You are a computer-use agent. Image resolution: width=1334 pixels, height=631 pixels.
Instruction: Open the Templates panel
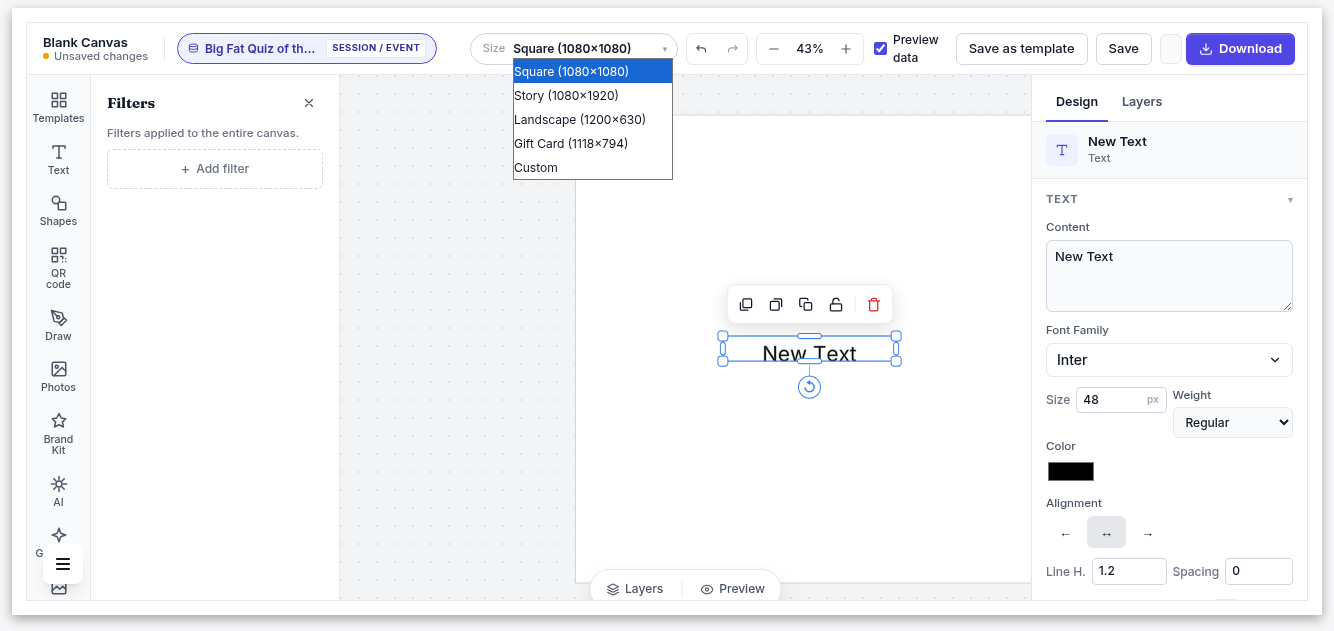point(58,108)
